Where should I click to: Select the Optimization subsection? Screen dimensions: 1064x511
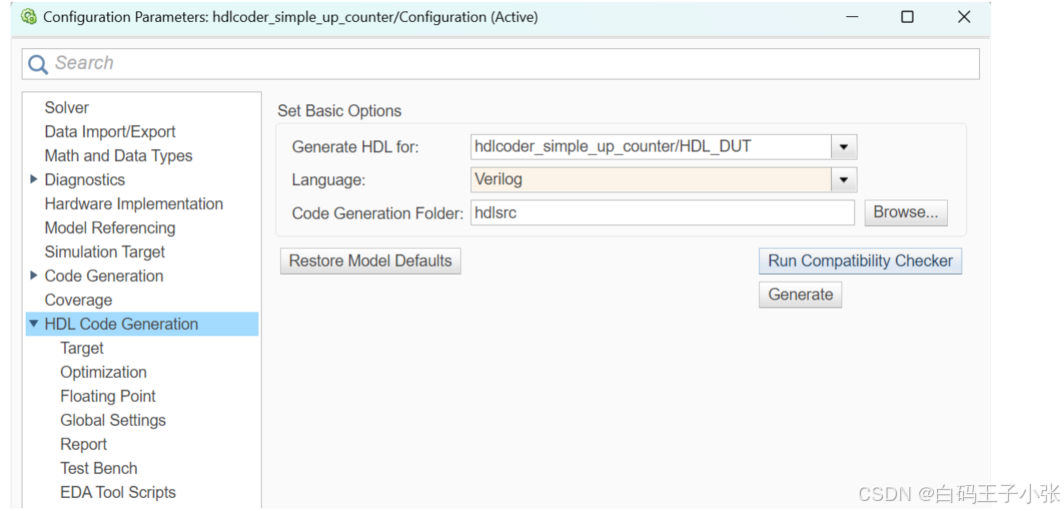[x=103, y=372]
